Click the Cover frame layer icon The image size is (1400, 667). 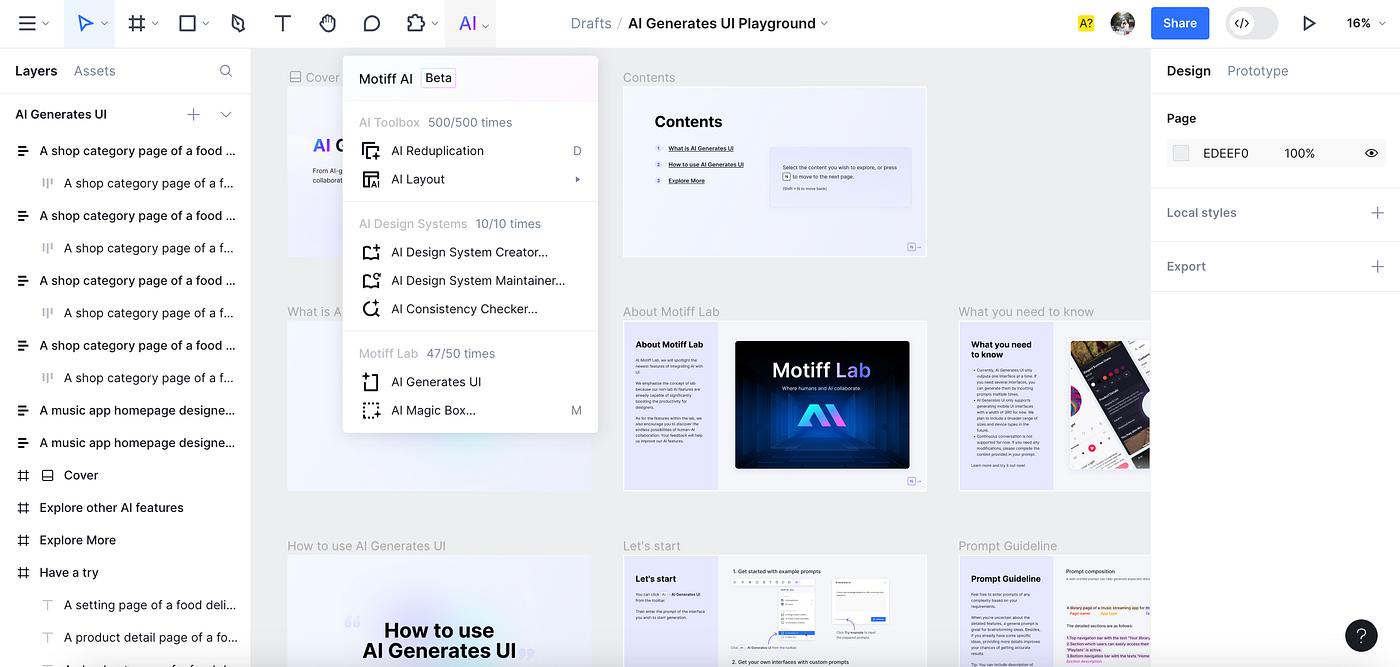point(48,475)
